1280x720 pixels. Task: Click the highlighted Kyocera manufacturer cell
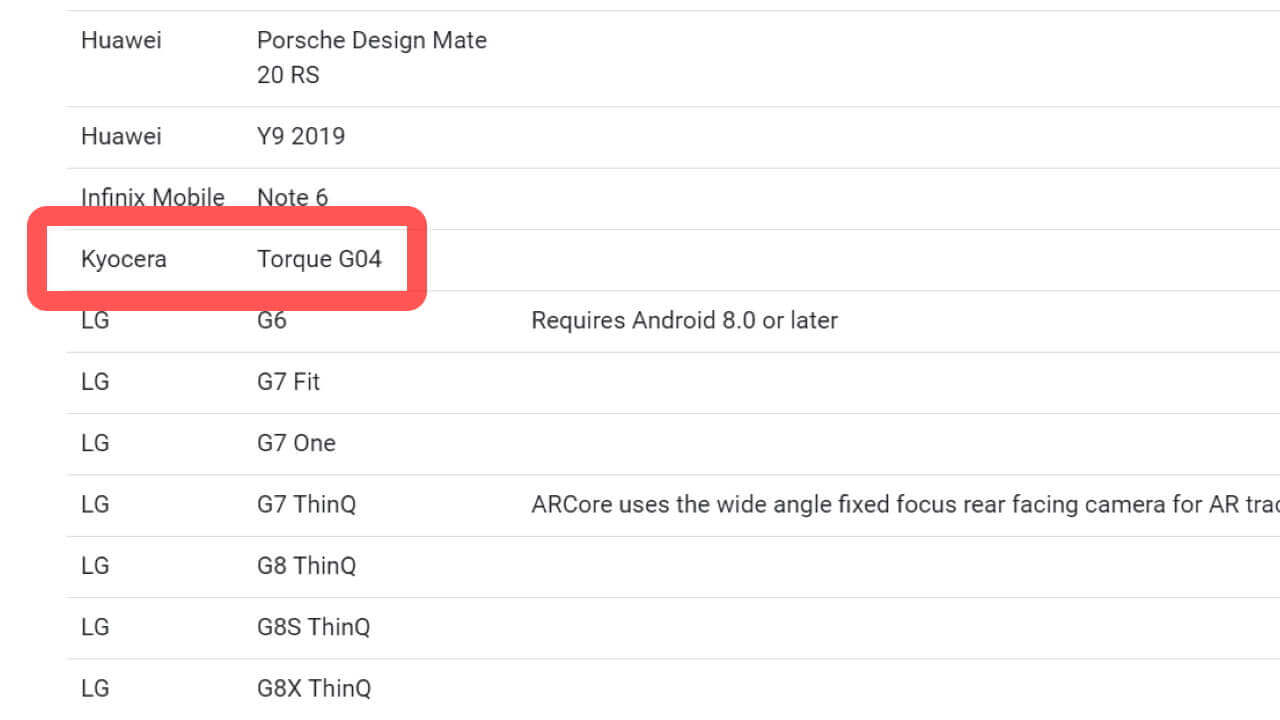tap(124, 259)
